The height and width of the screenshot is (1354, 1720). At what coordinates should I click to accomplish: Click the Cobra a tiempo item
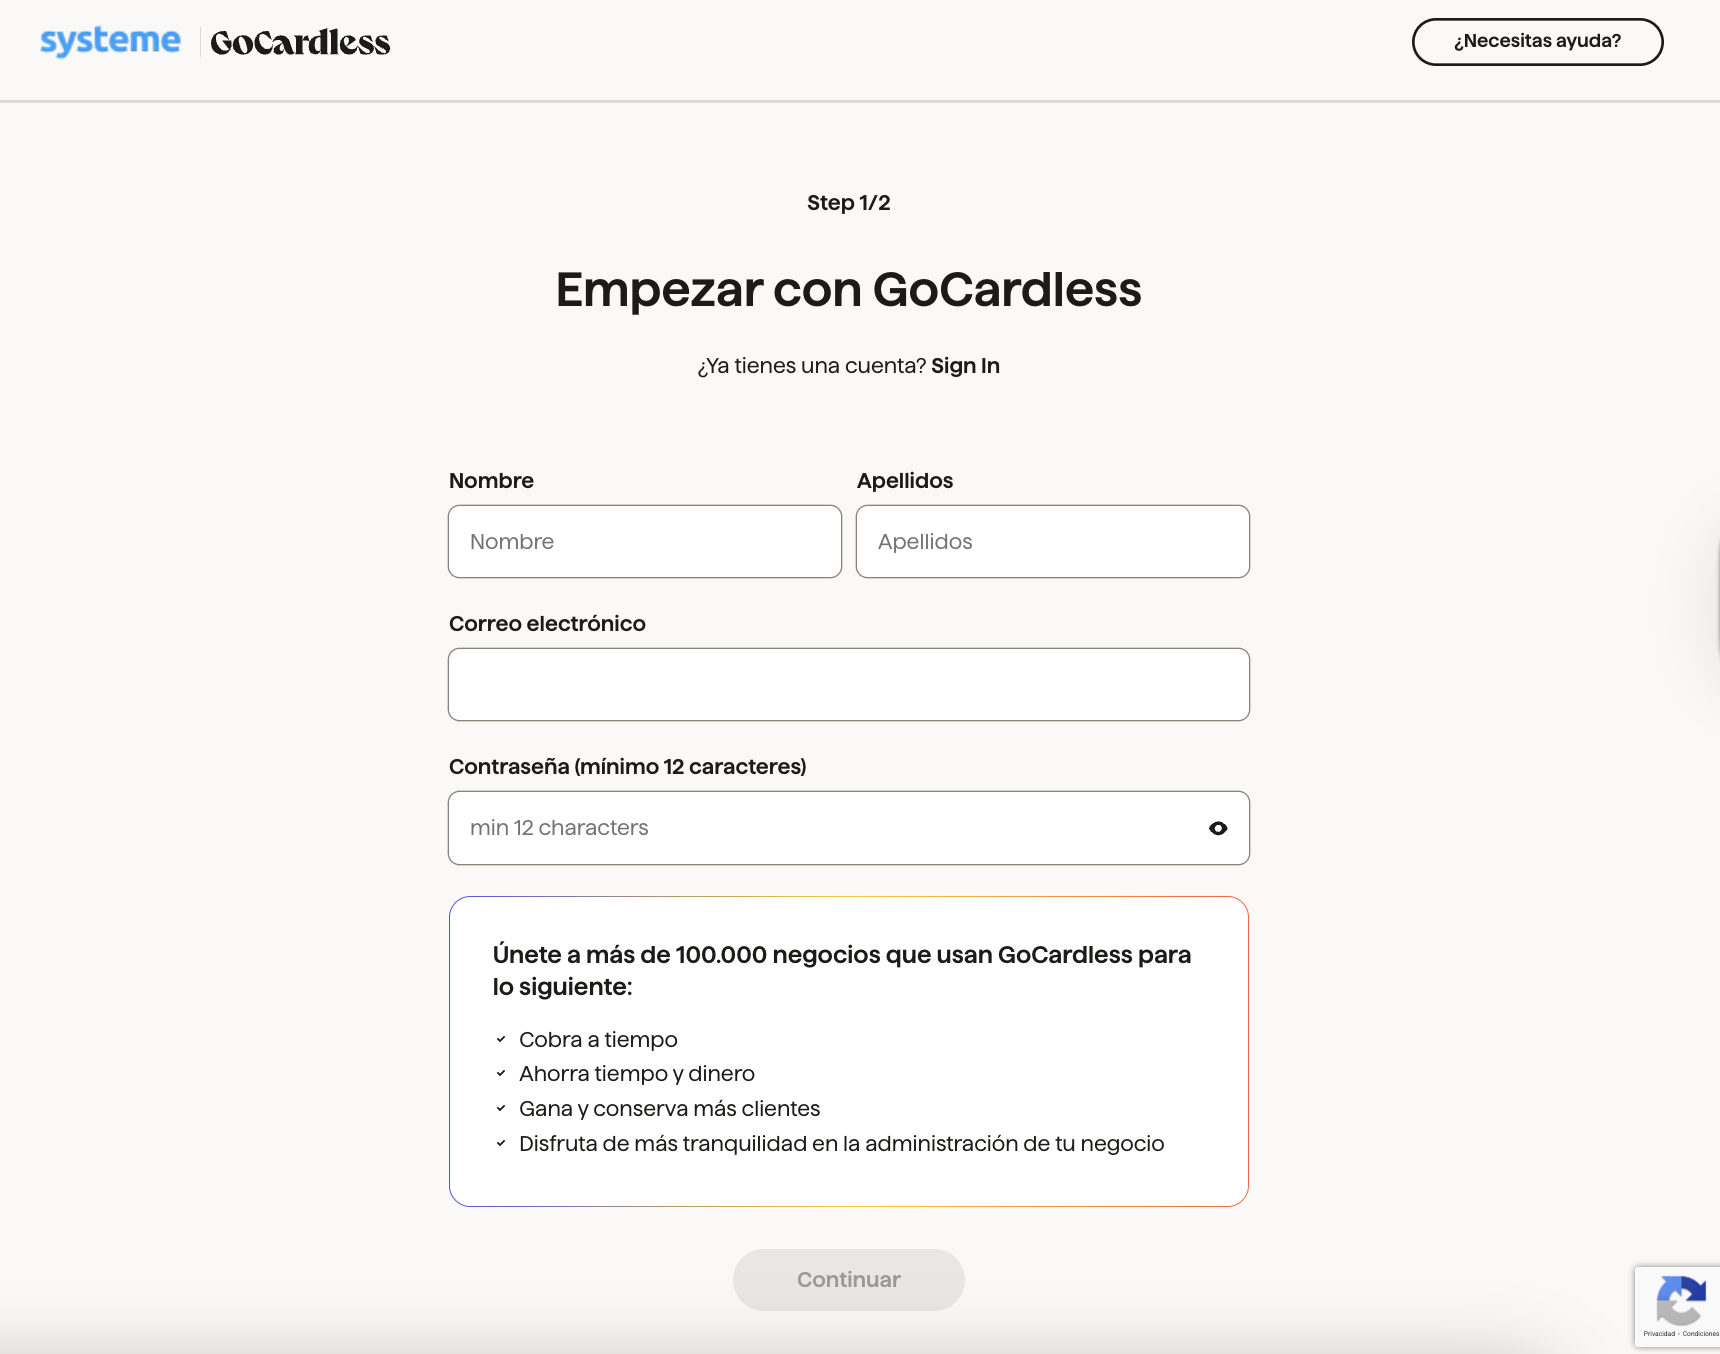[x=598, y=1040]
